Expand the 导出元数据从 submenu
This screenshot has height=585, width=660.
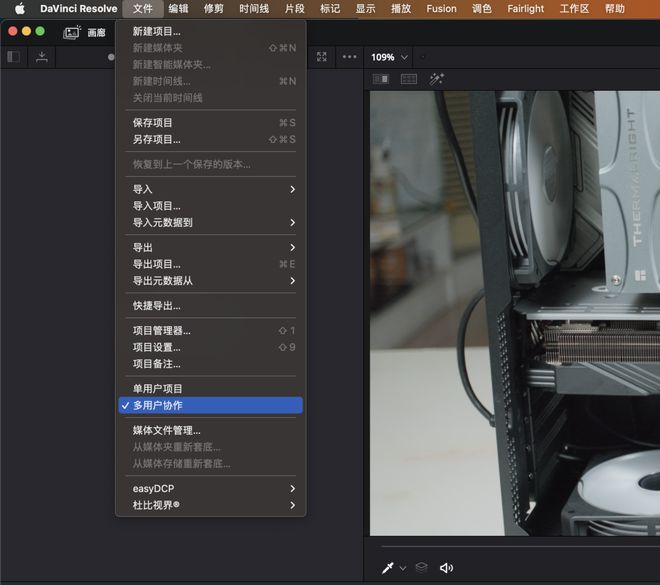(210, 281)
